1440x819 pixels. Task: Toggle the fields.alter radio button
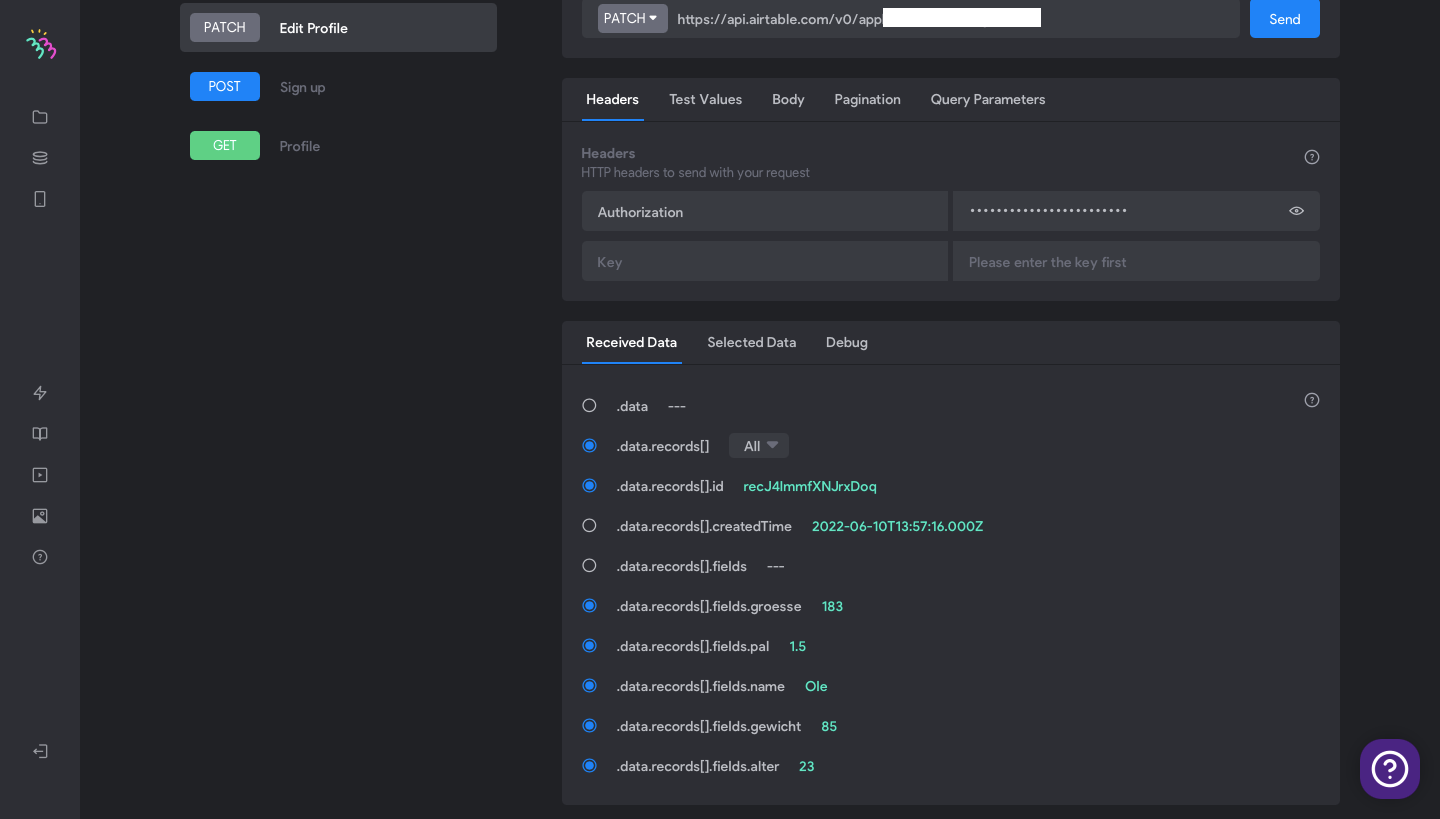[x=589, y=765]
